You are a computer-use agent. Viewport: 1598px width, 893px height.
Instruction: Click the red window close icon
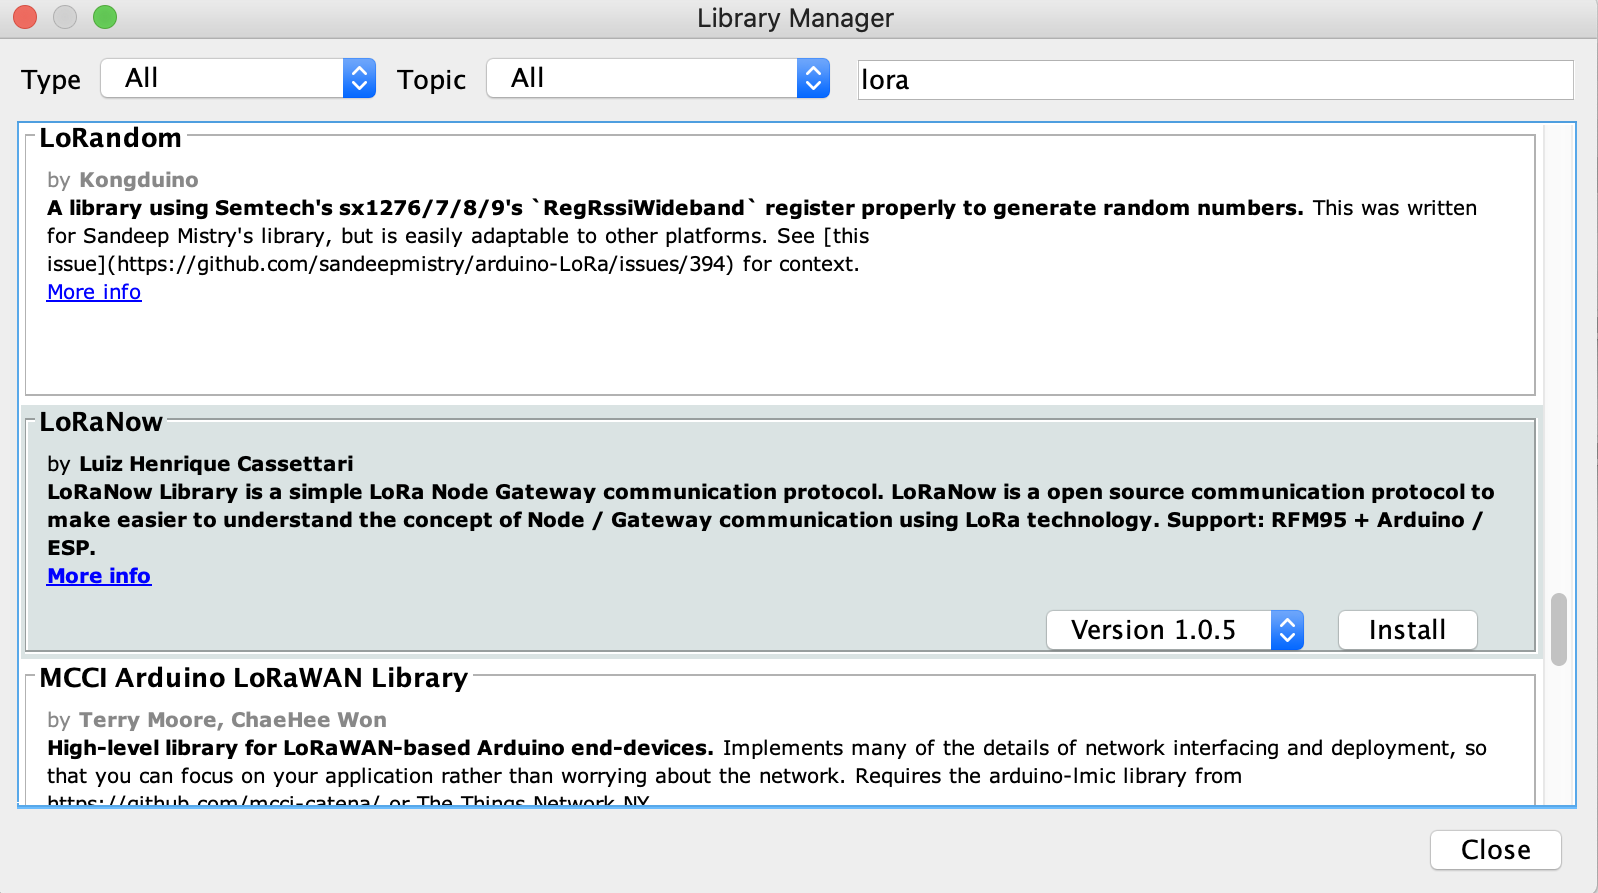click(x=25, y=17)
